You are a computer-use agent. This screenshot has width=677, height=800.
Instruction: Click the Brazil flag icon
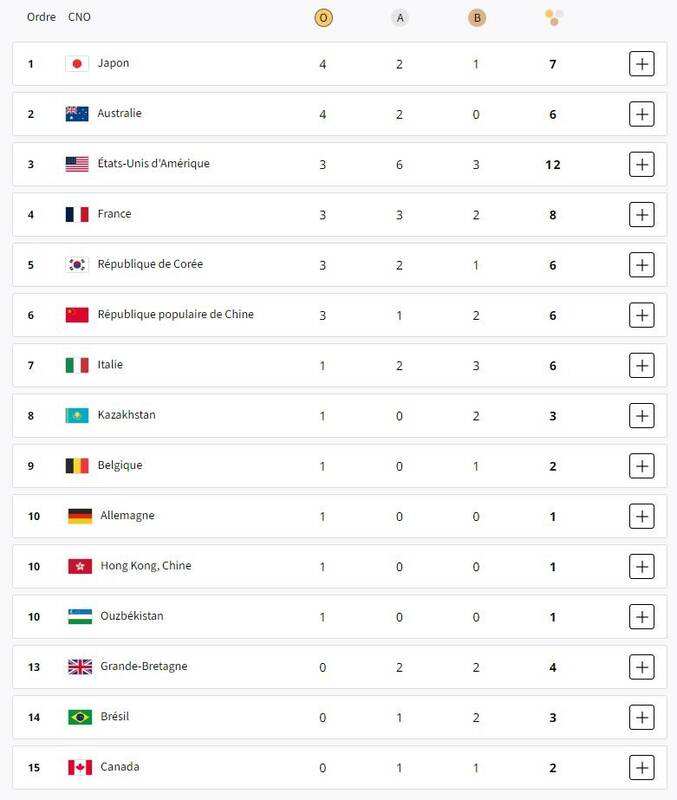click(x=80, y=717)
